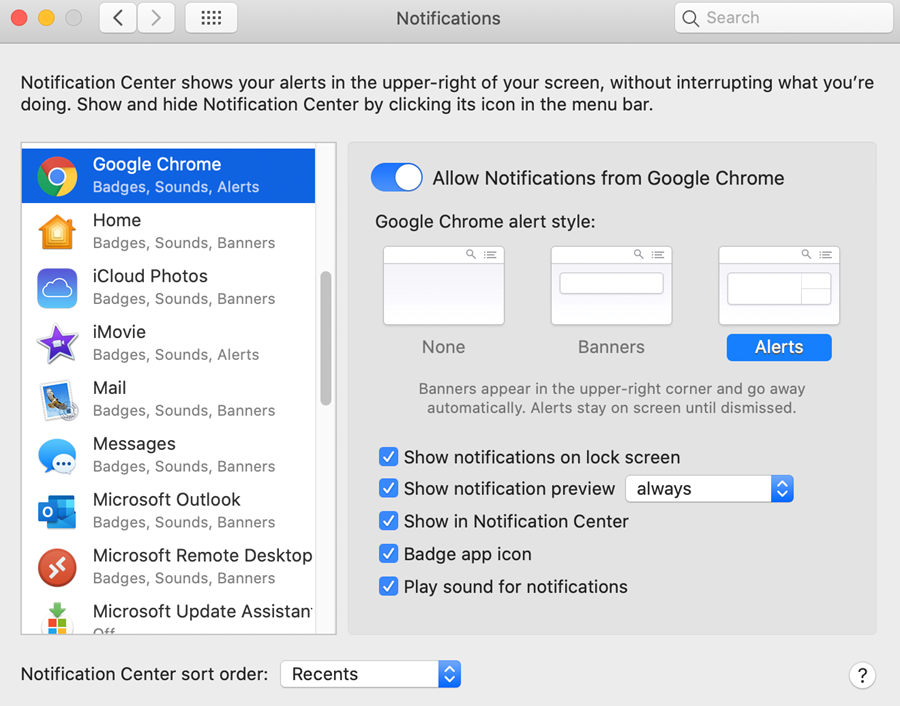This screenshot has height=706, width=900.
Task: Click the Microsoft Remote Desktop icon
Action: (x=57, y=567)
